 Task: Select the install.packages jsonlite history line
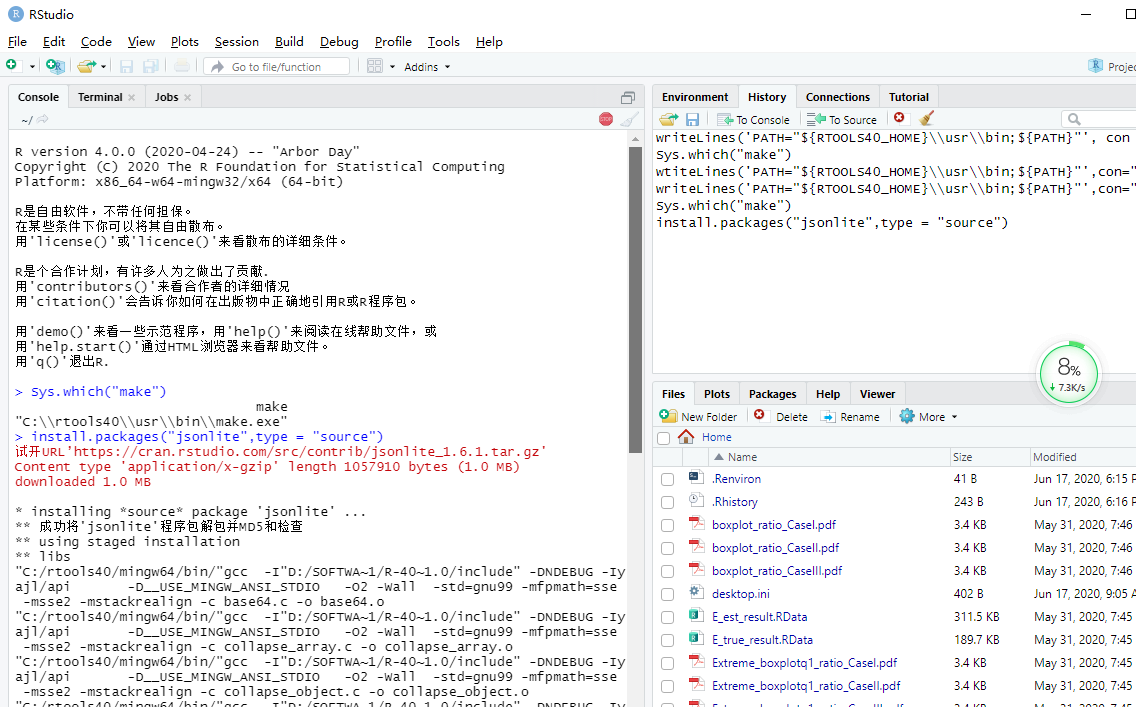(x=832, y=222)
